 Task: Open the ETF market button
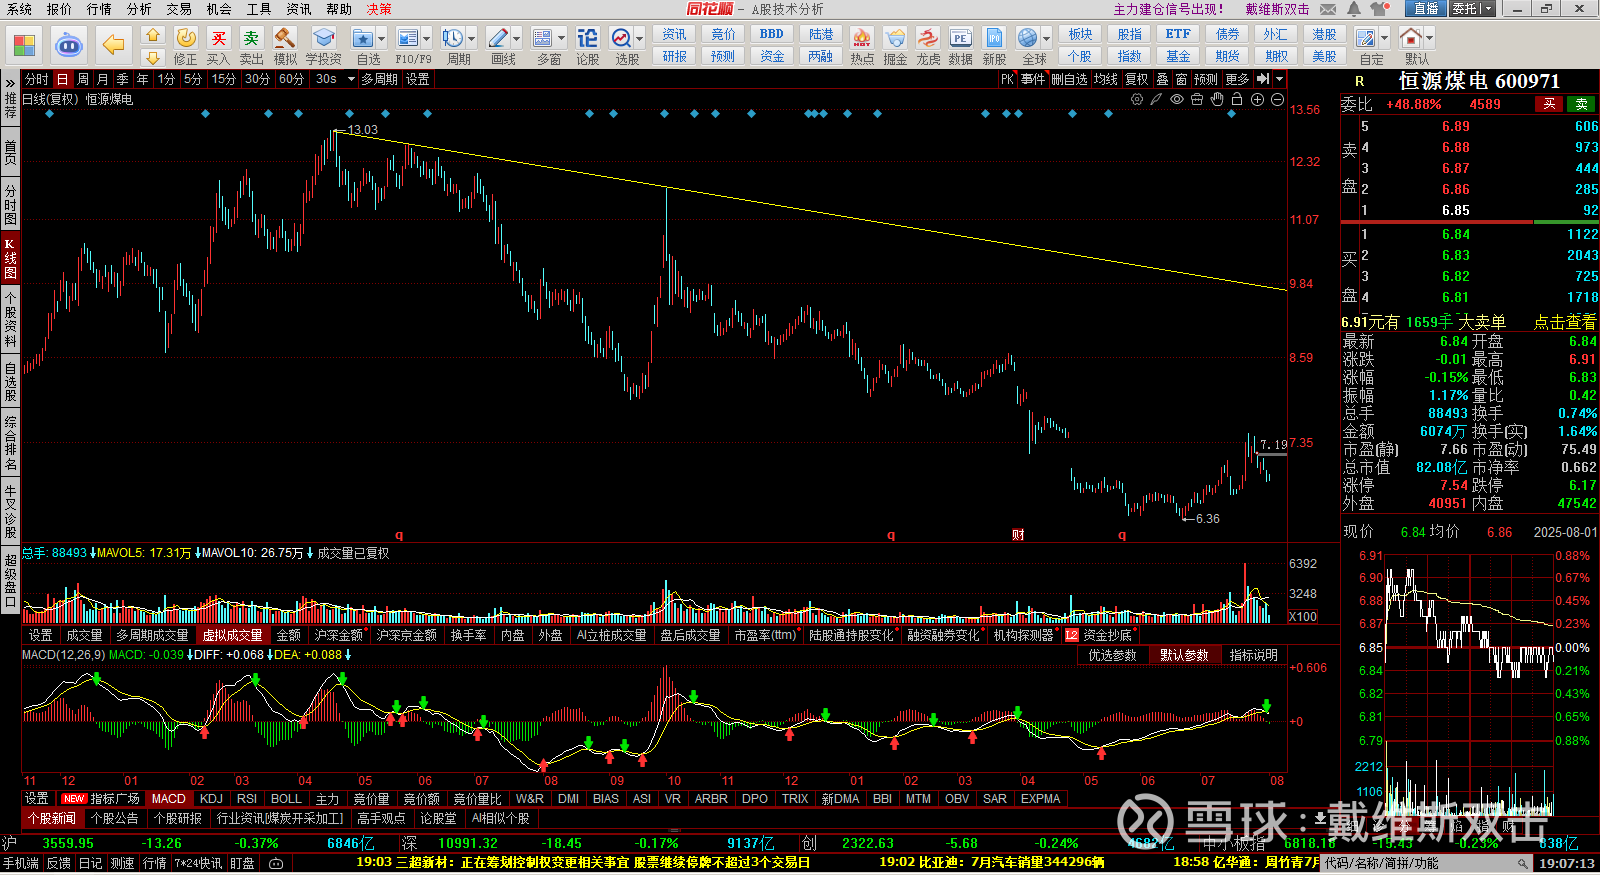point(1177,34)
